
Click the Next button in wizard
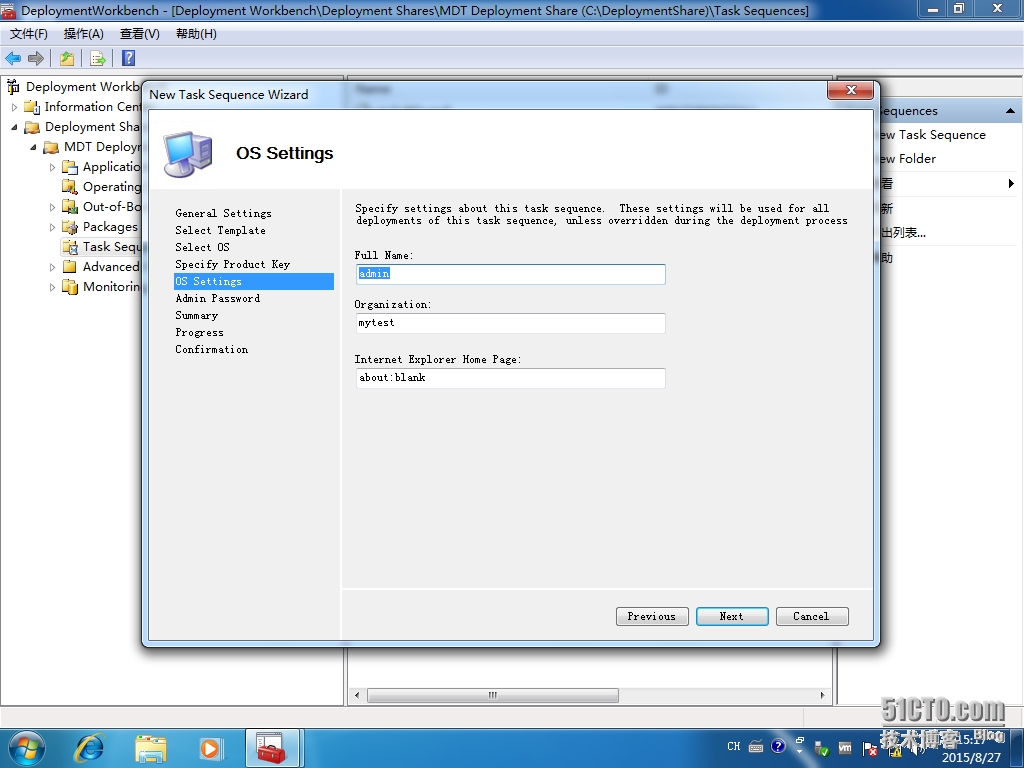[732, 616]
